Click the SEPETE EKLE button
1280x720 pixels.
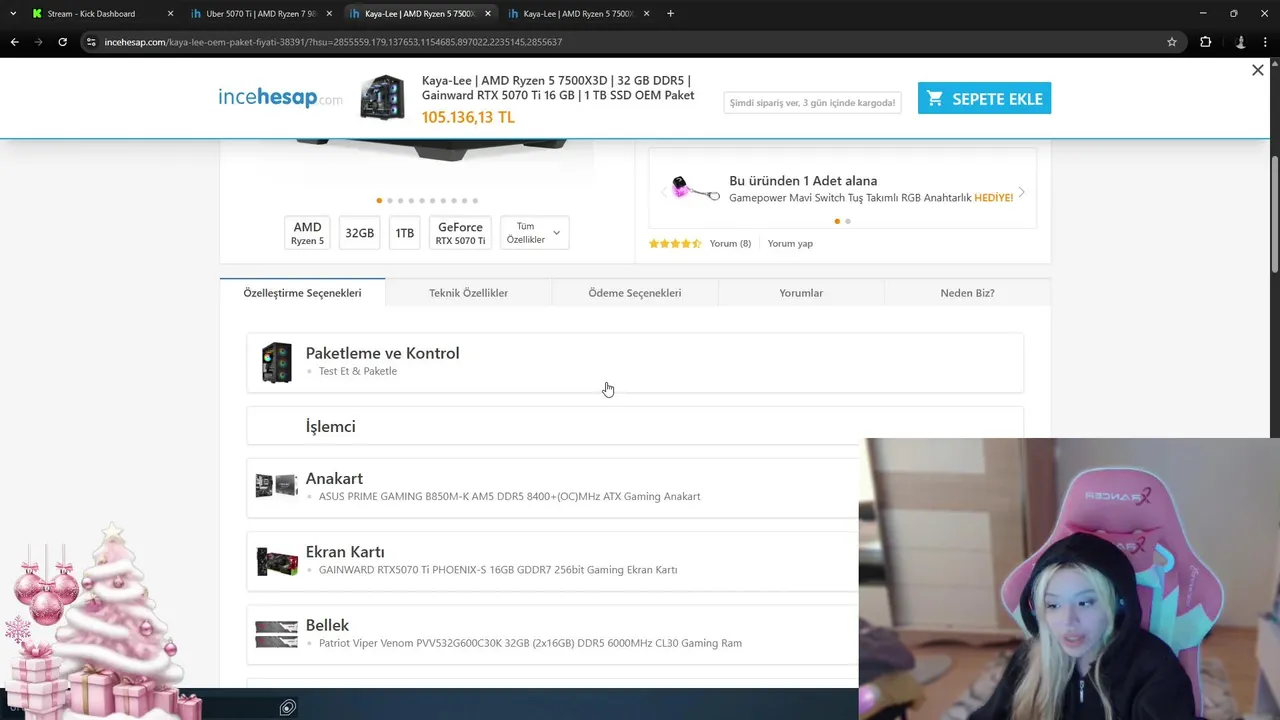tap(984, 98)
